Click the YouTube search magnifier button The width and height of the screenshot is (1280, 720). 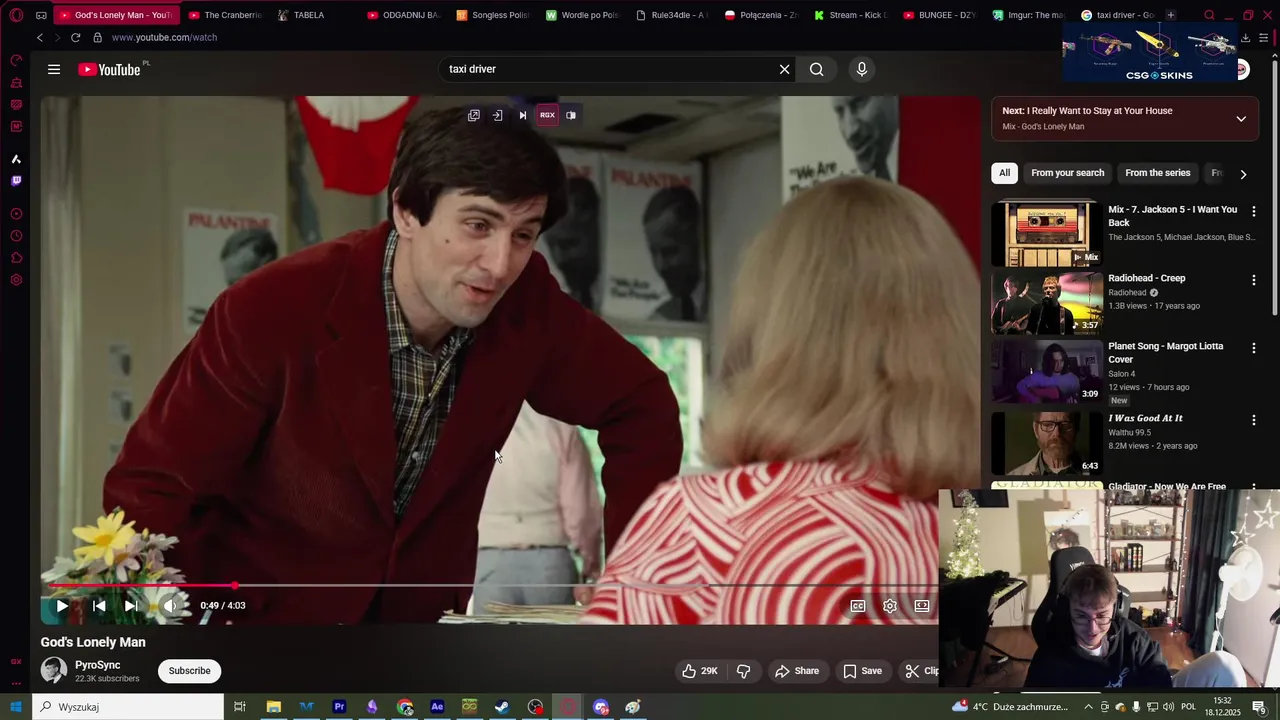point(817,69)
